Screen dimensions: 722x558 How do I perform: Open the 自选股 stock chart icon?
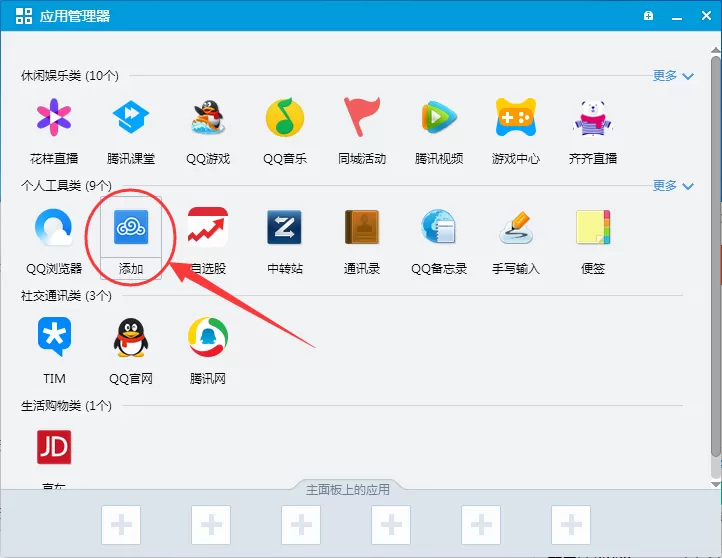click(208, 227)
